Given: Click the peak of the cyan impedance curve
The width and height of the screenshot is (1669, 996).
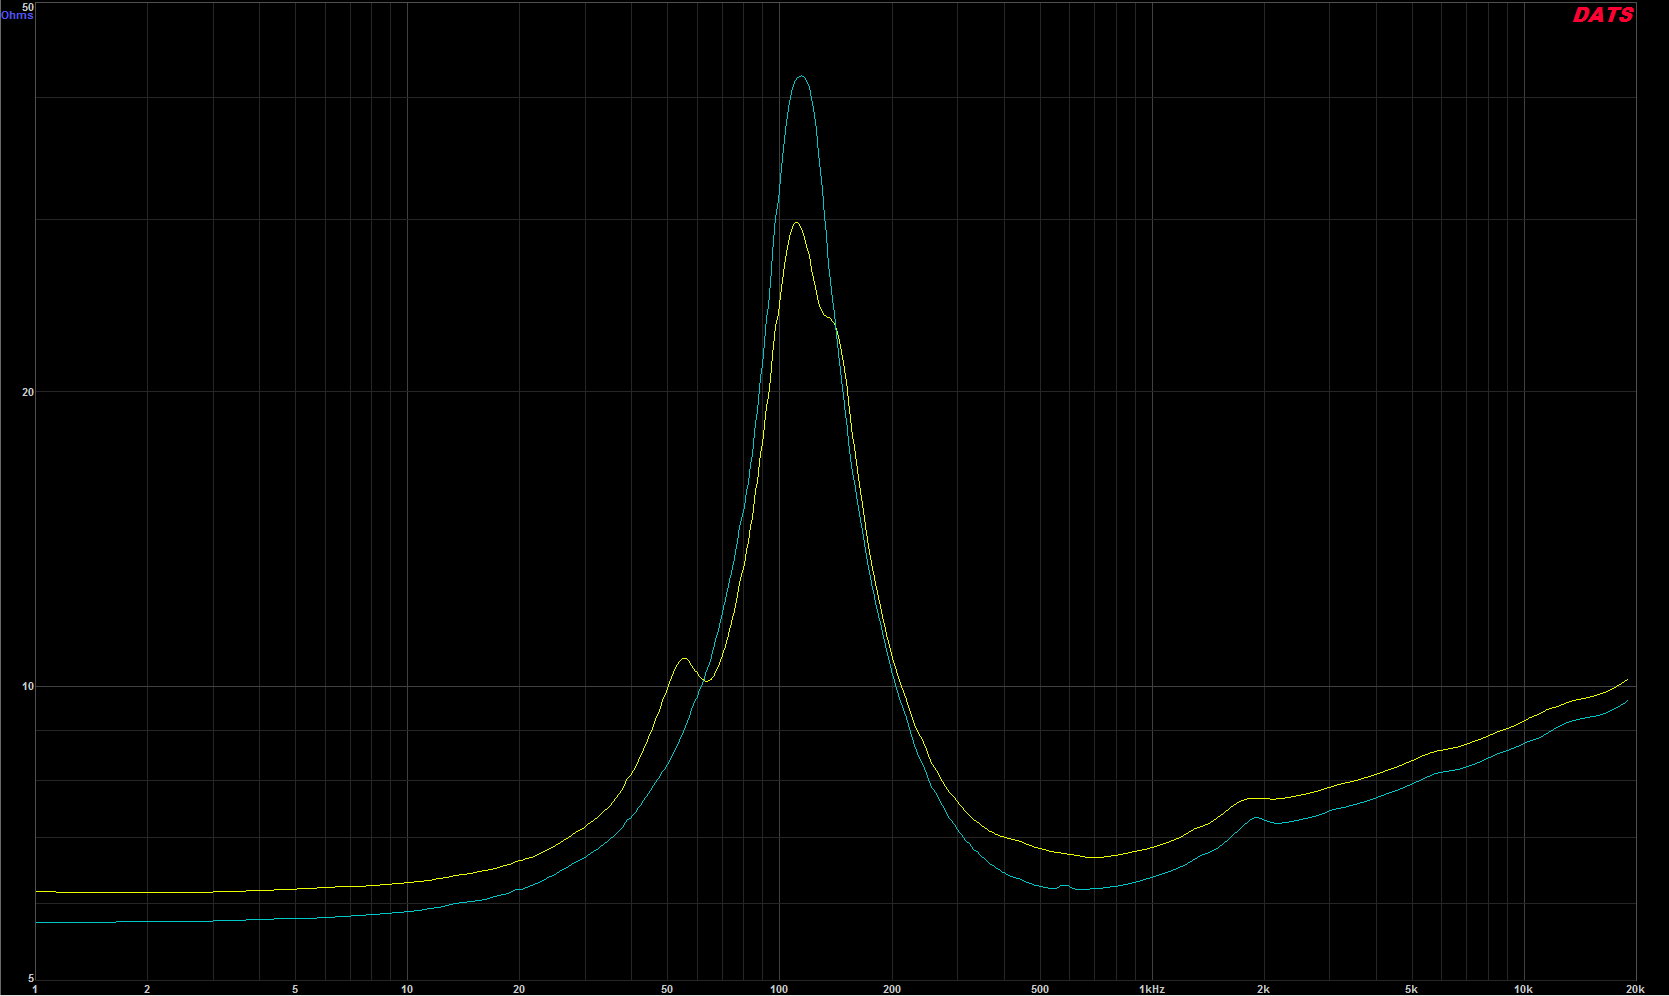Looking at the screenshot, I should (800, 77).
